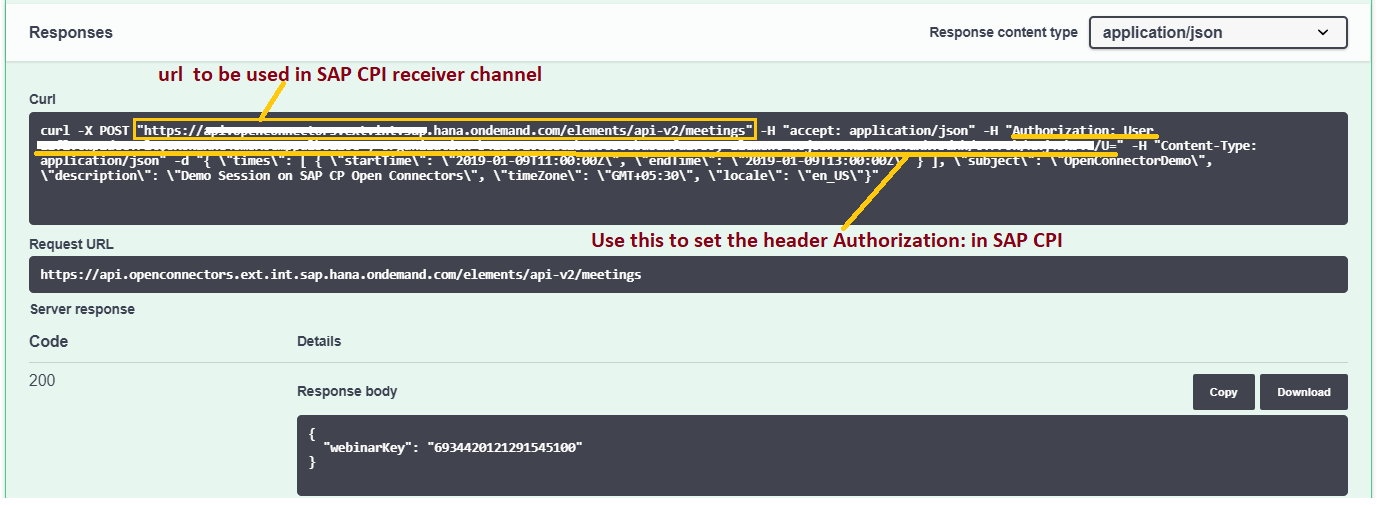Image resolution: width=1377 pixels, height=505 pixels.
Task: Copy the response body
Action: tap(1223, 392)
